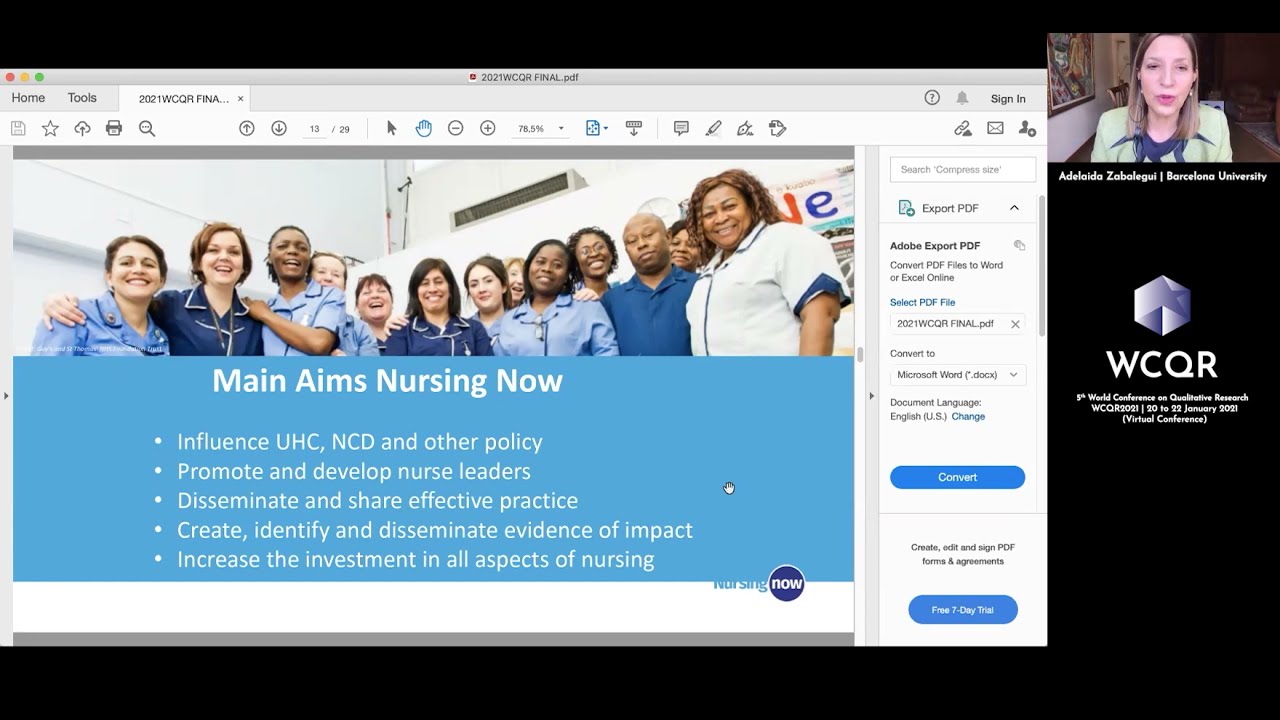Click the Select PDF File link

pos(922,302)
